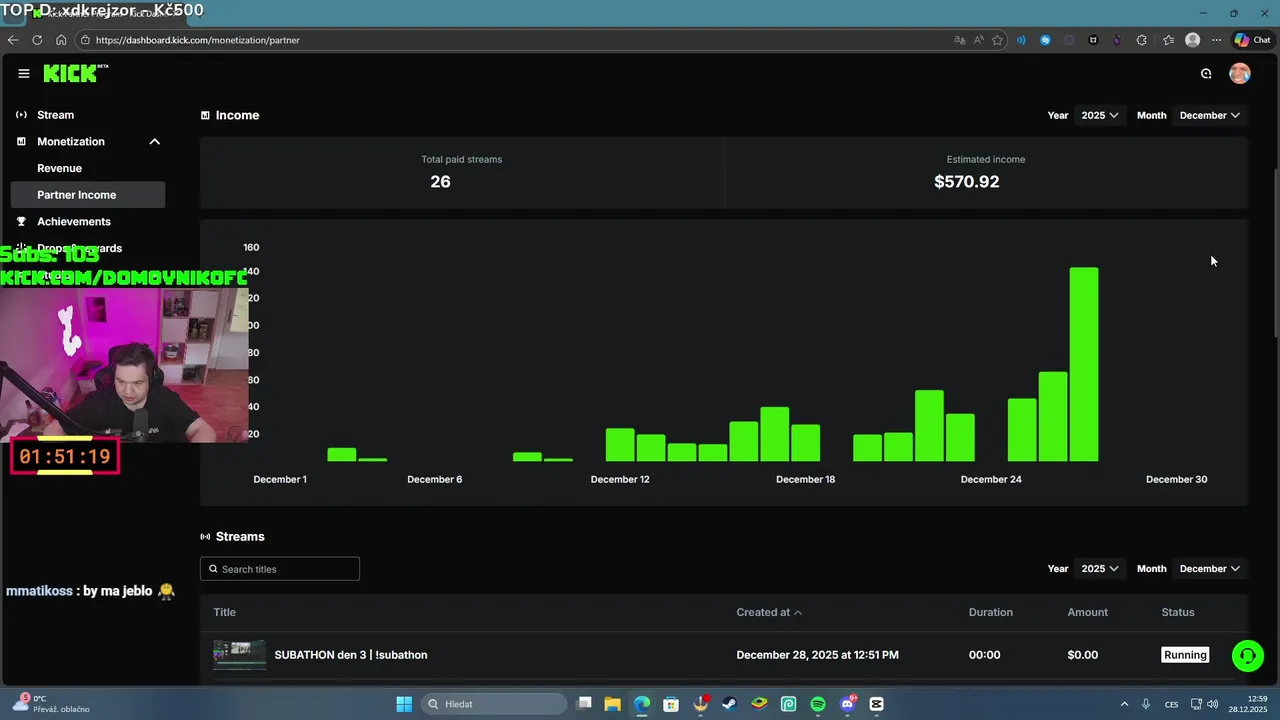Open Task View on the taskbar
Viewport: 1280px width, 720px height.
585,704
